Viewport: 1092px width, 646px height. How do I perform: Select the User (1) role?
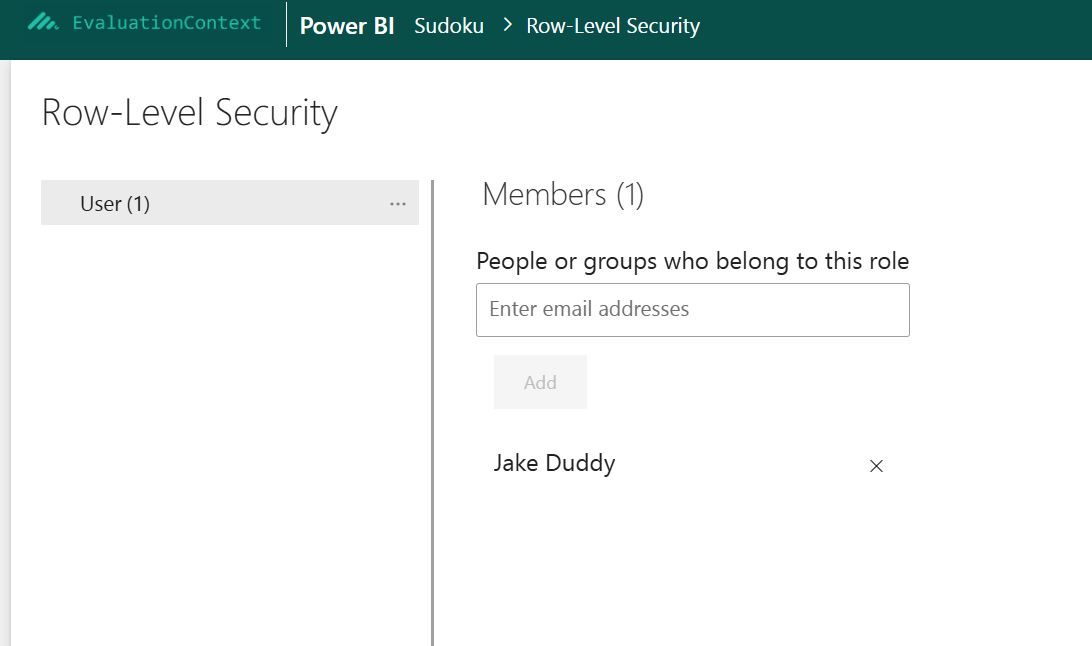tap(115, 203)
